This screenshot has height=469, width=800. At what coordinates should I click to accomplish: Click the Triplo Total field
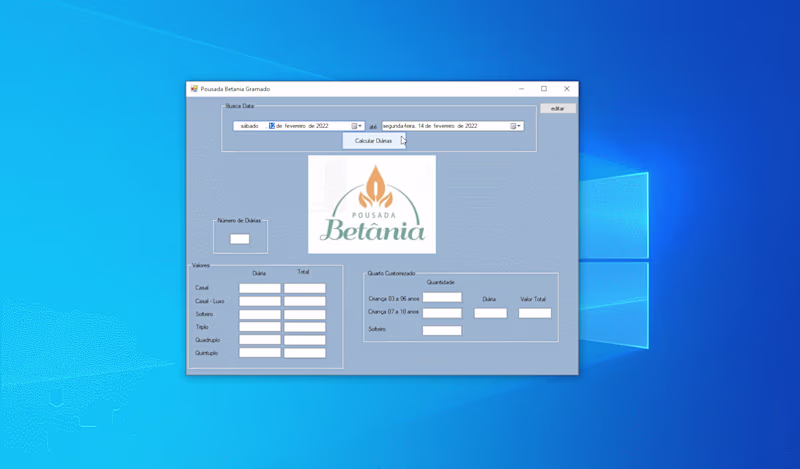pyautogui.click(x=305, y=327)
